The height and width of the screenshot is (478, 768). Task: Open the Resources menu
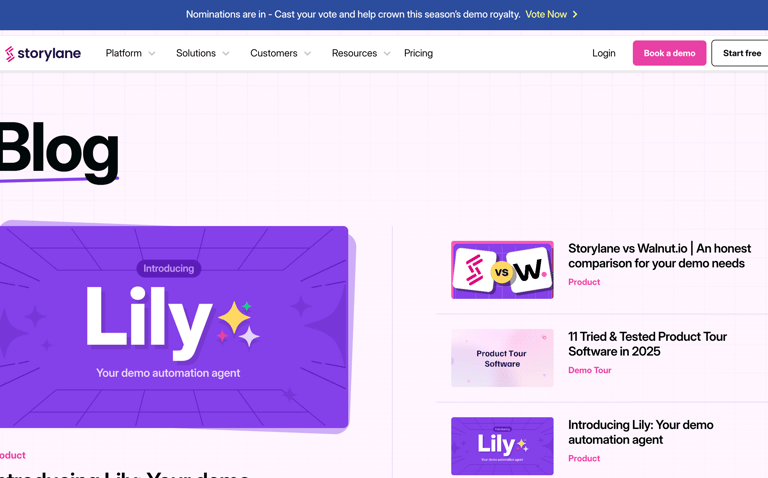354,53
